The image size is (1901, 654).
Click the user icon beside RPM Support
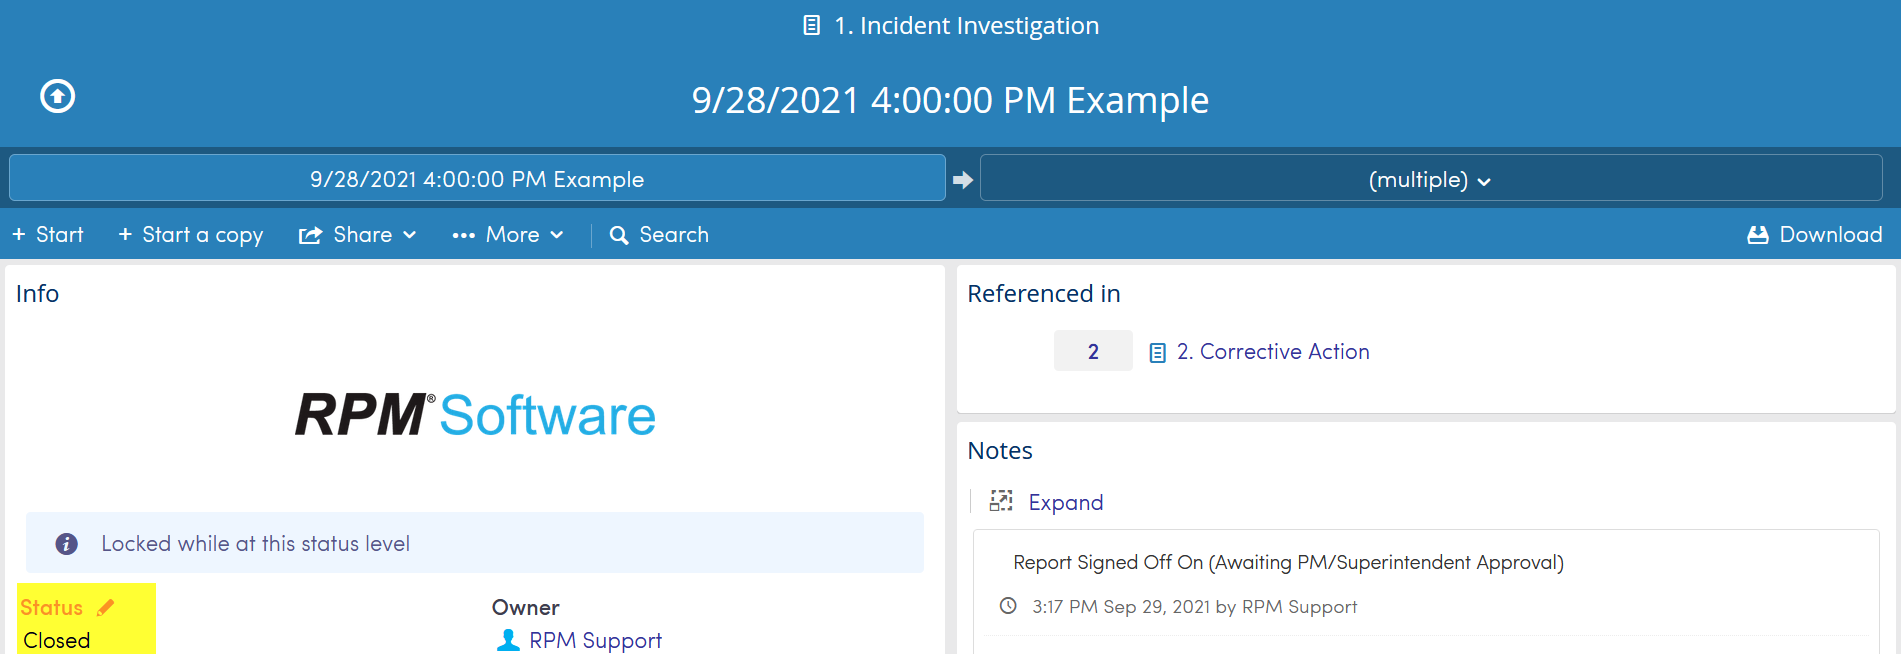508,640
